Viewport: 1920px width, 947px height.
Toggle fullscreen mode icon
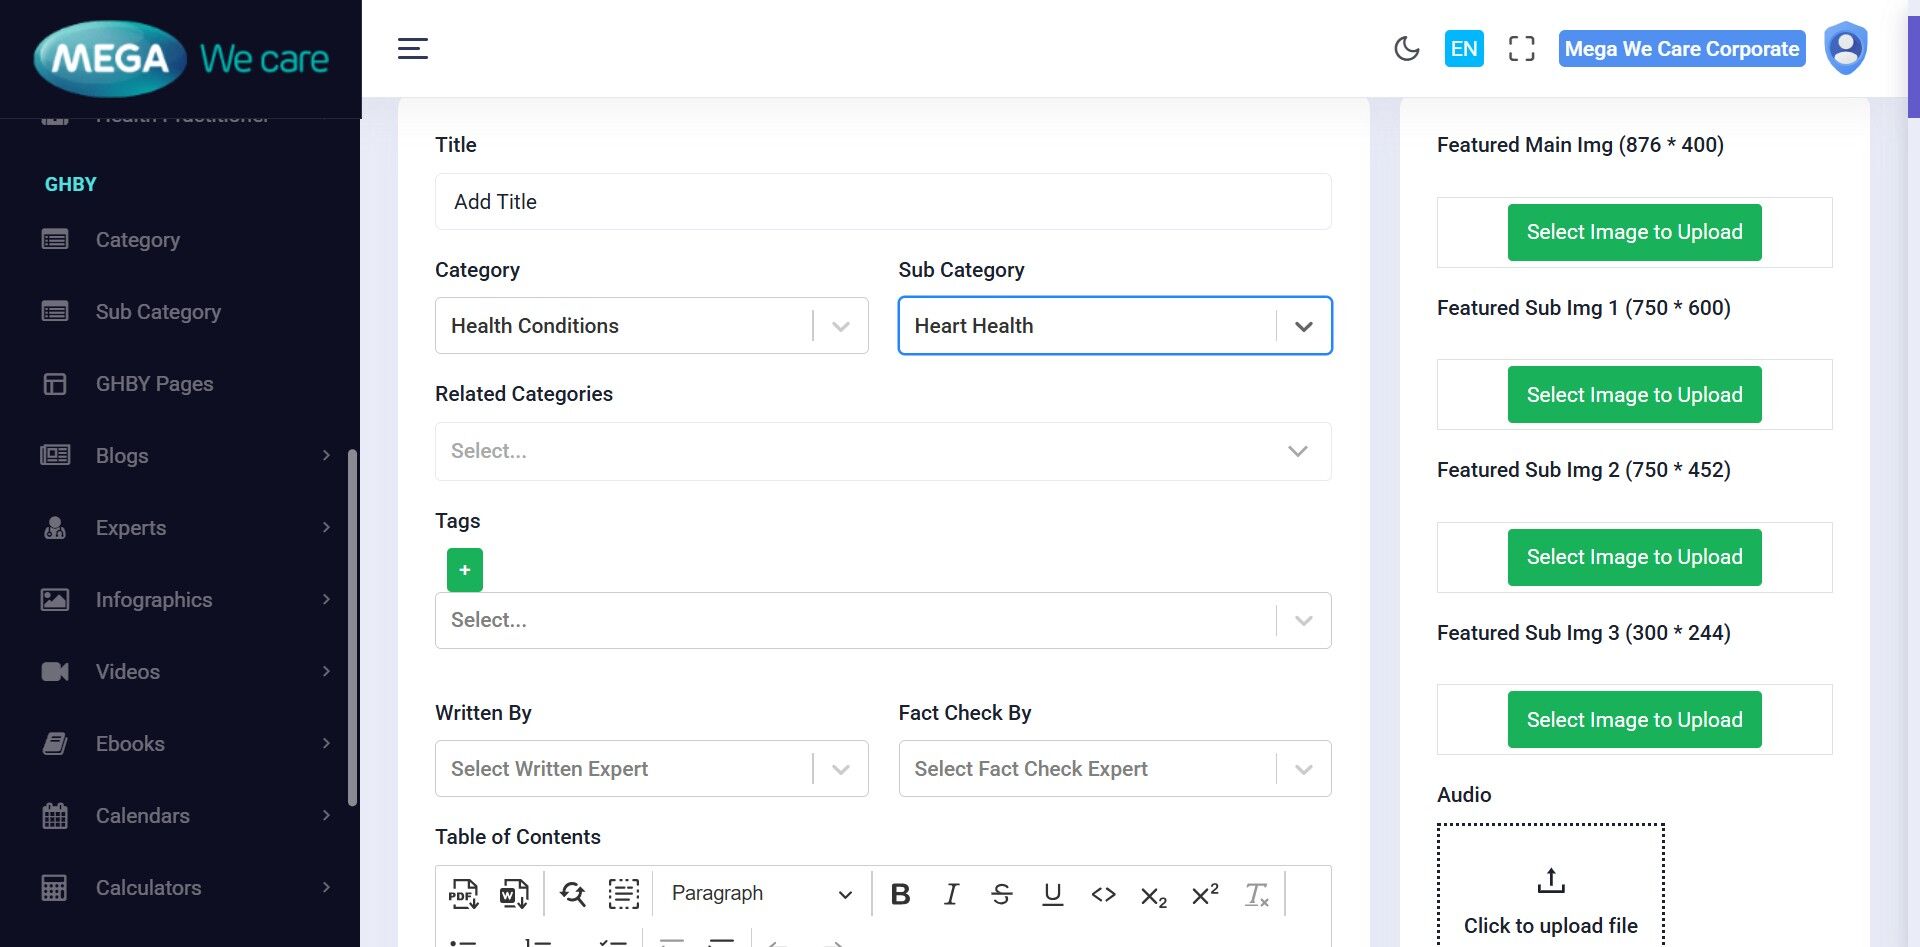point(1521,49)
